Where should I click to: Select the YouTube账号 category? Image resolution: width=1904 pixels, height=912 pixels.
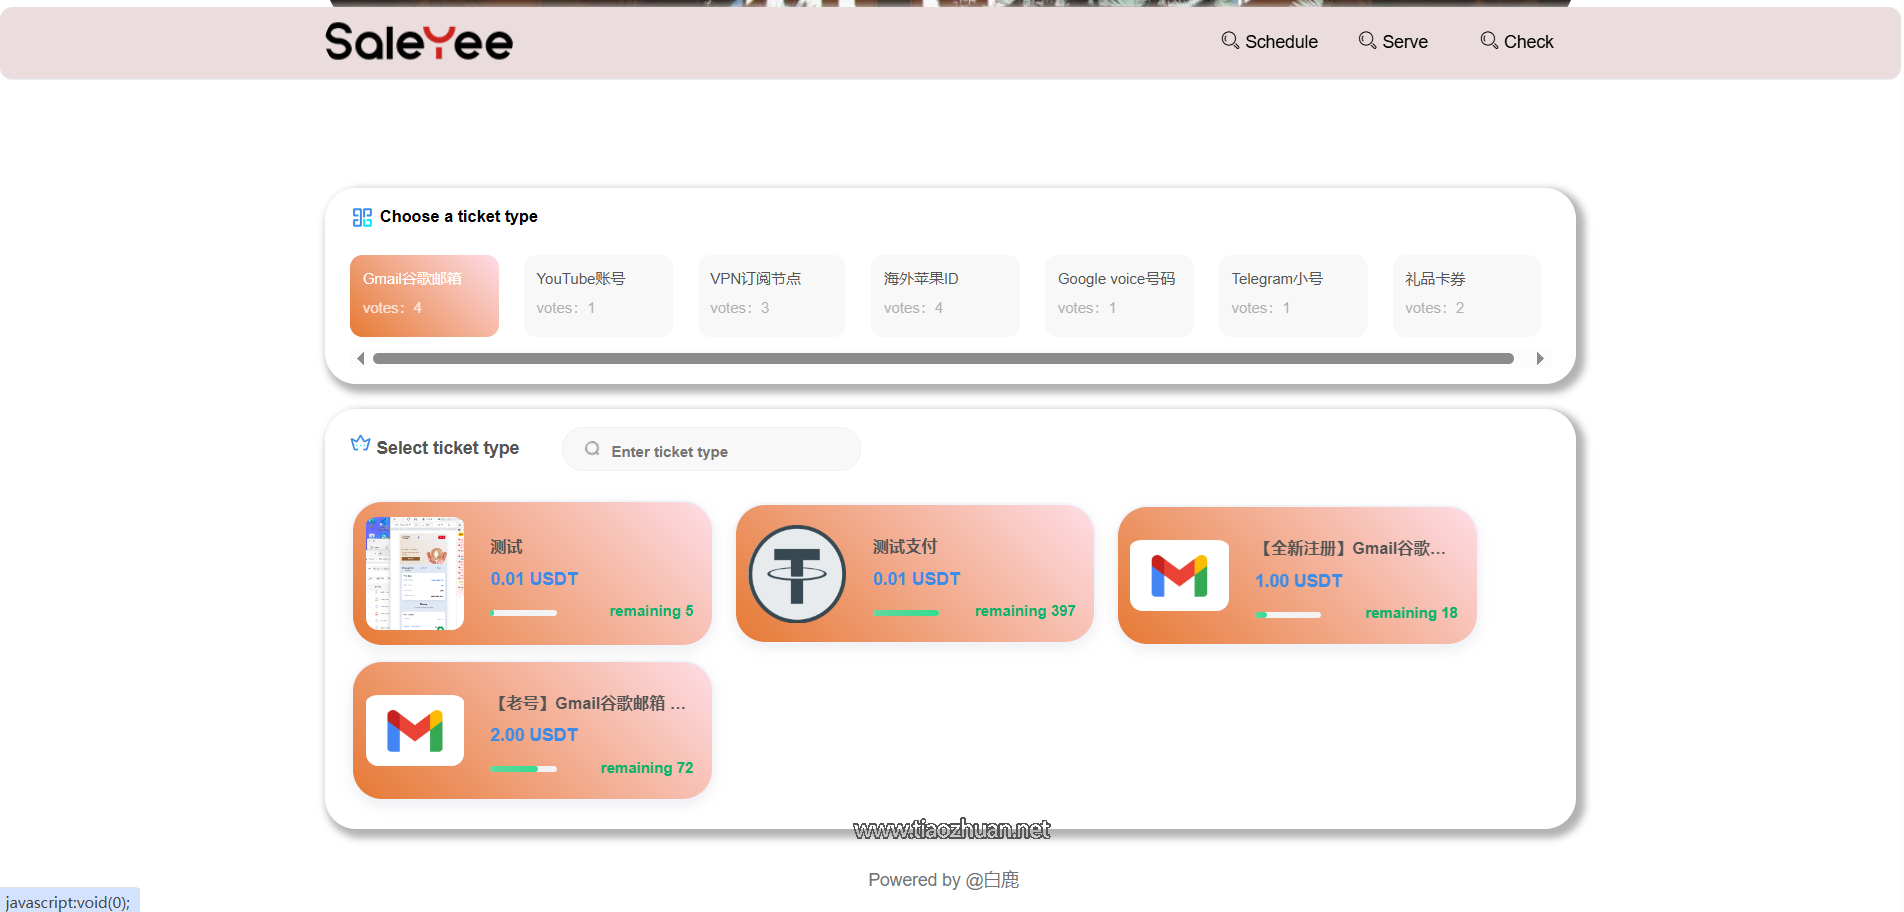pos(598,295)
